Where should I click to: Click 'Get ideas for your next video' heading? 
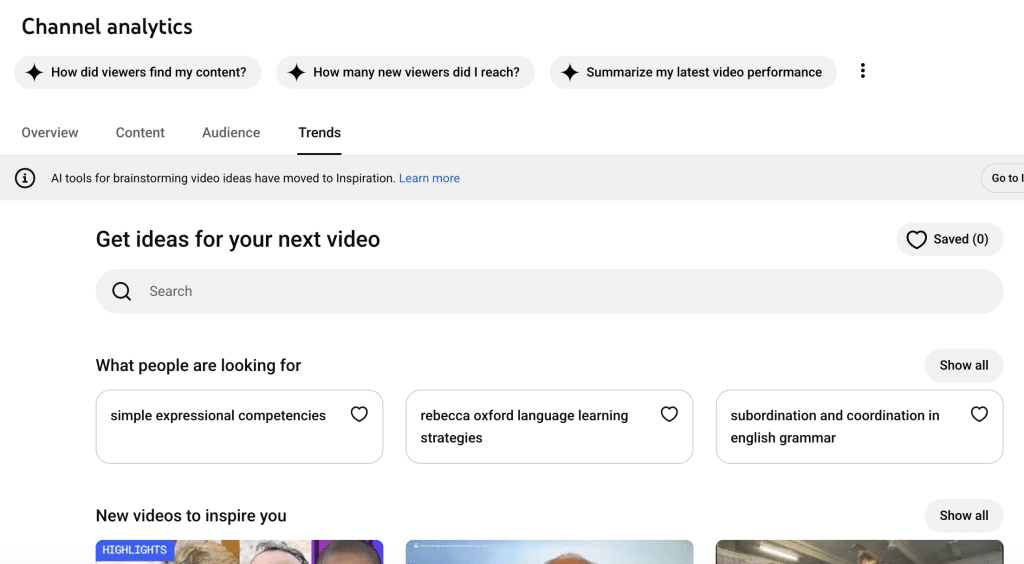[238, 240]
